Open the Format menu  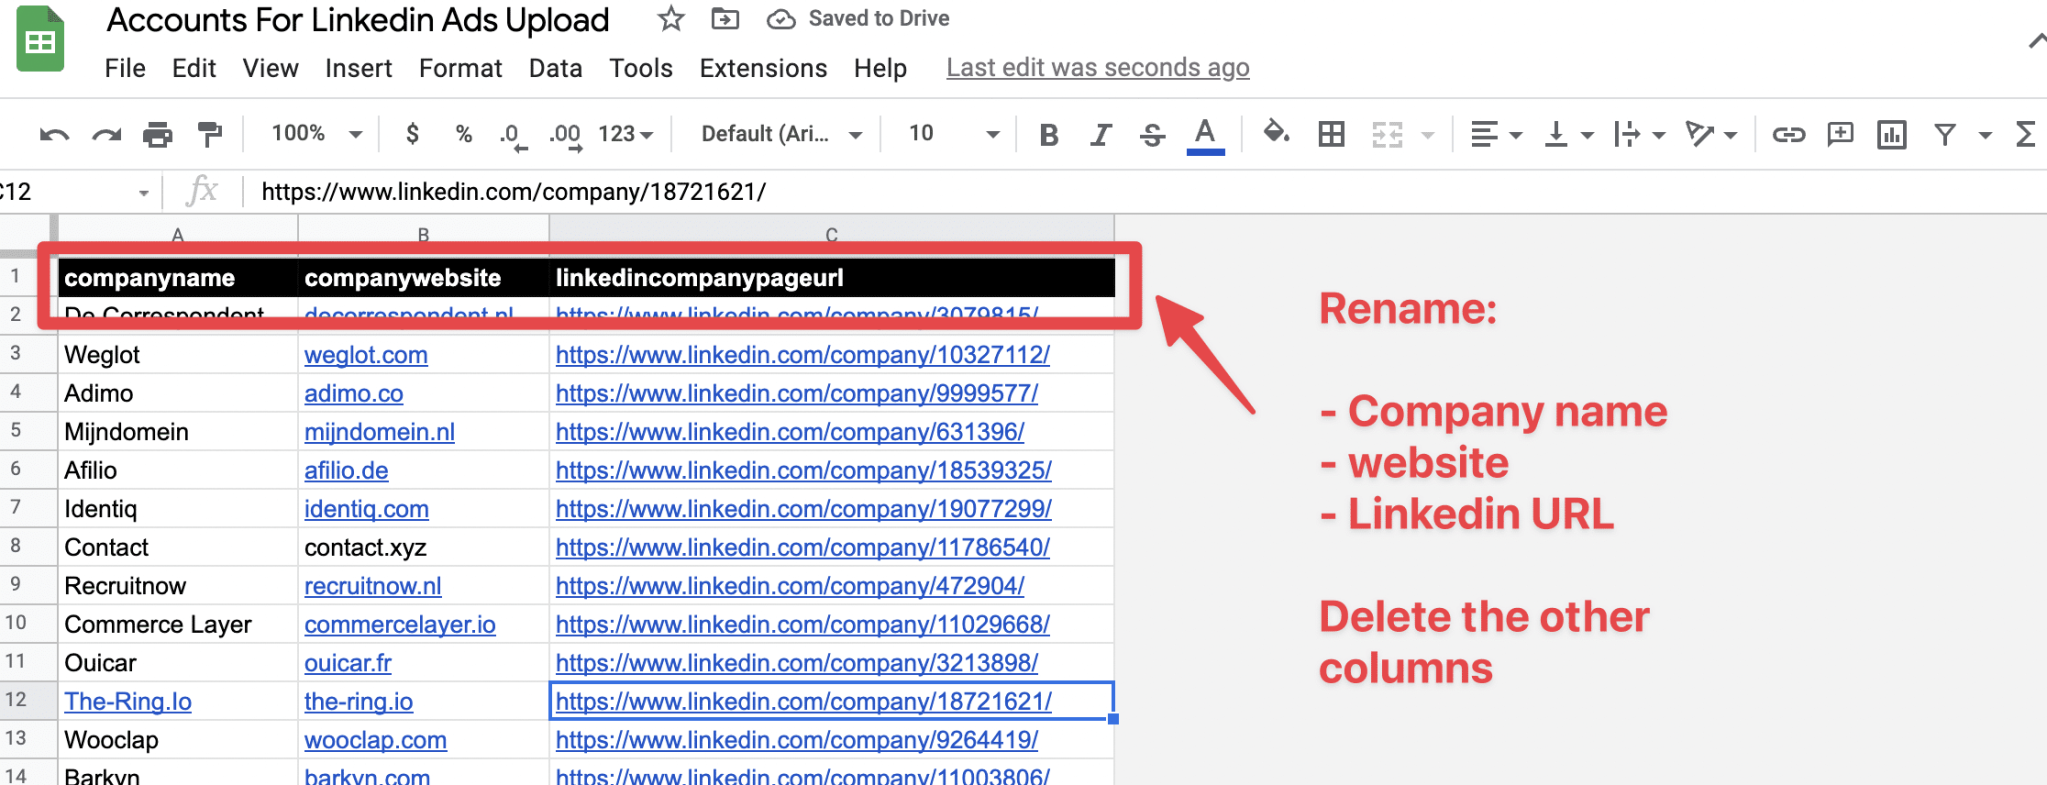point(460,68)
